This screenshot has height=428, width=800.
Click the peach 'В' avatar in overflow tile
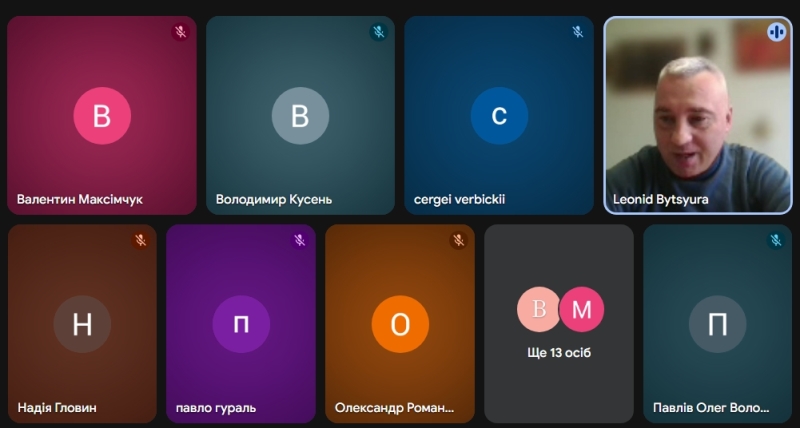point(539,310)
